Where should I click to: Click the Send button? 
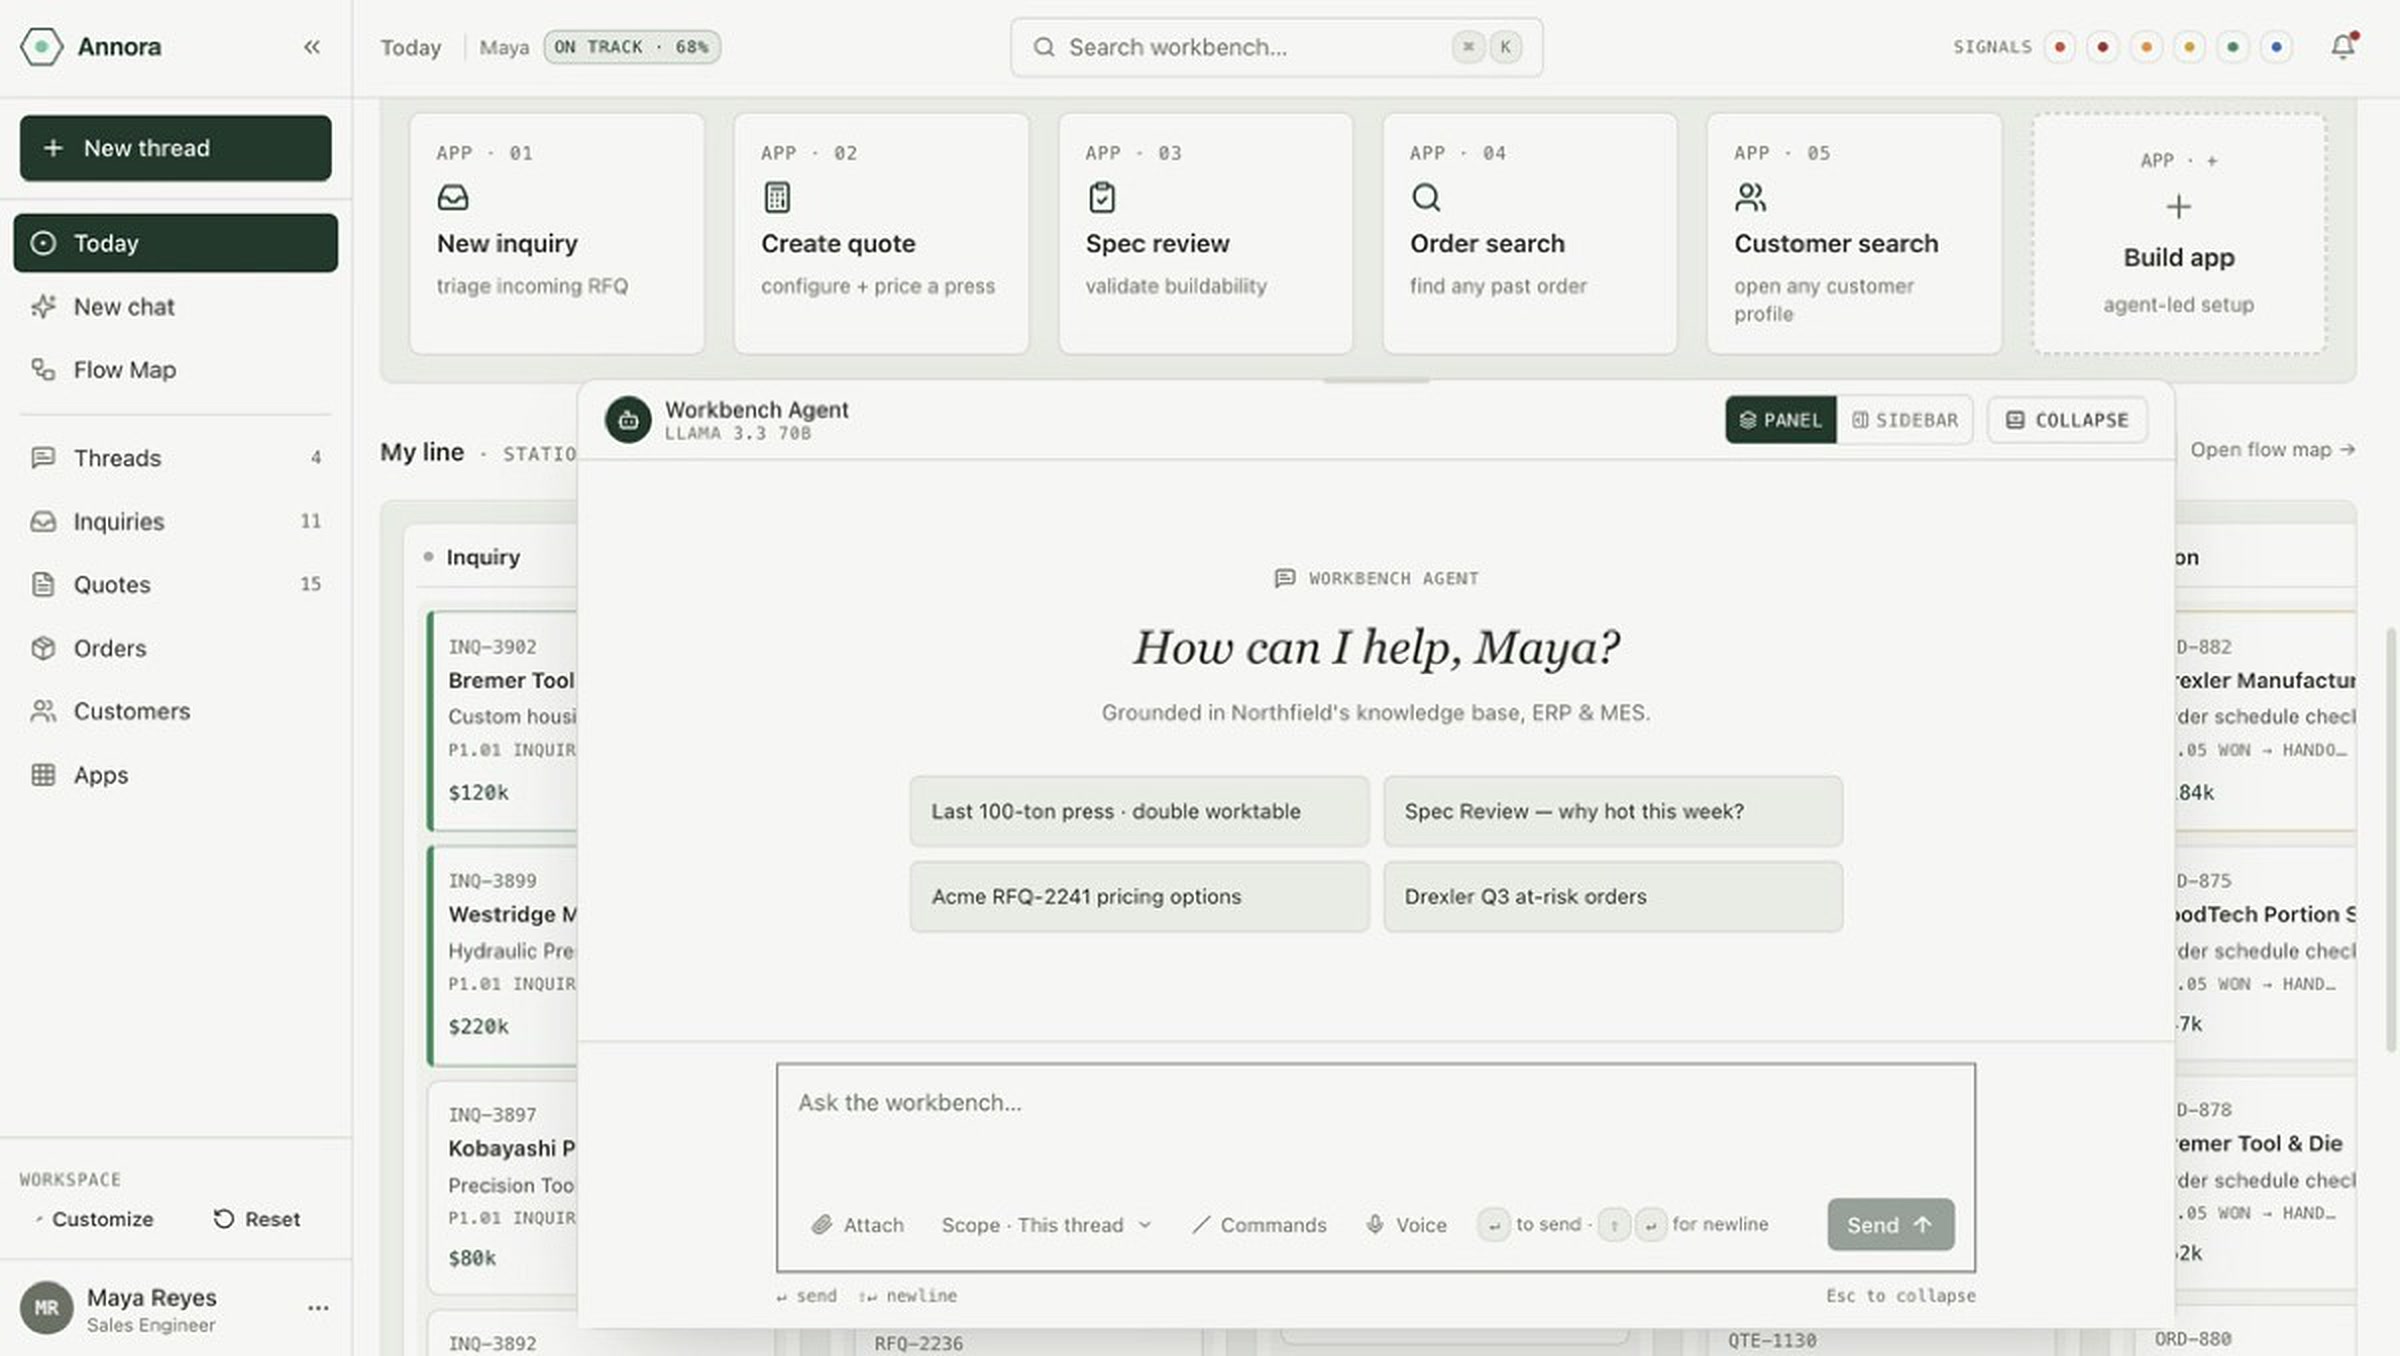click(x=1890, y=1225)
